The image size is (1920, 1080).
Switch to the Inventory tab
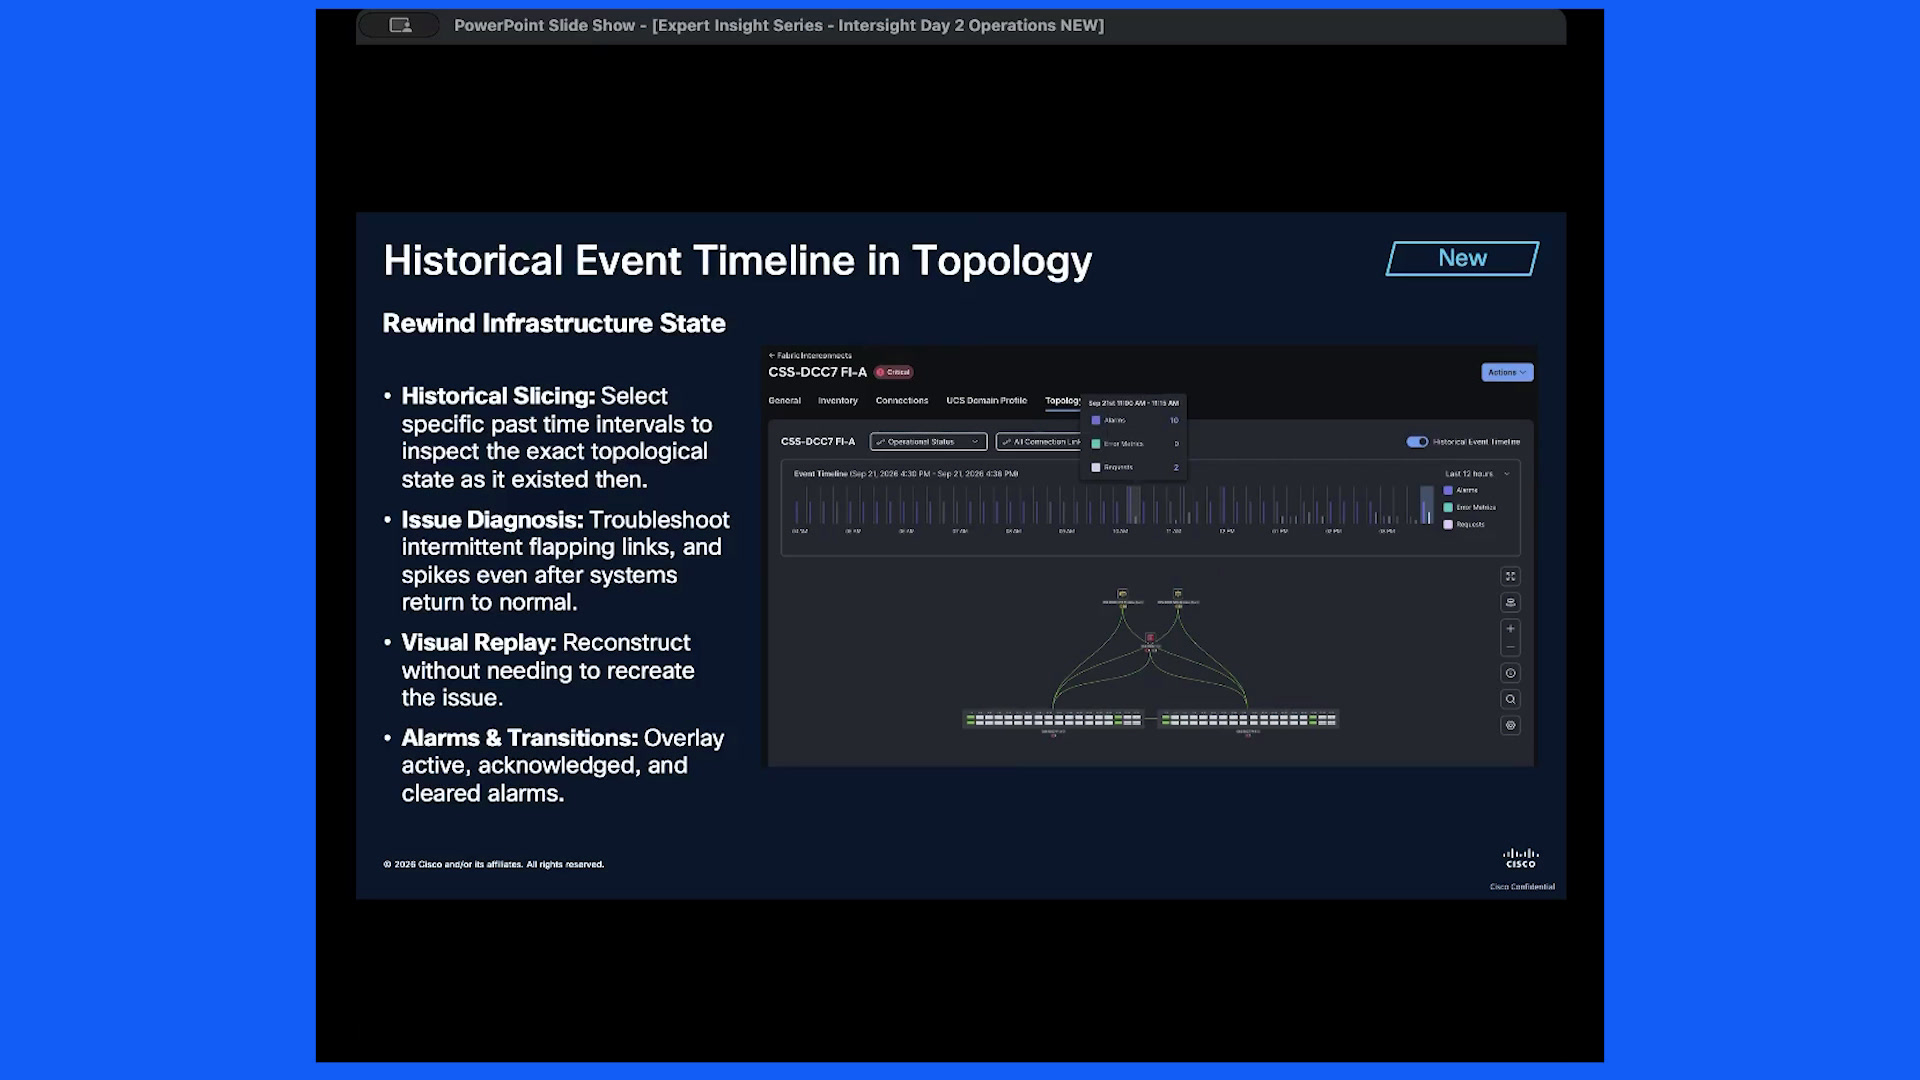pyautogui.click(x=838, y=400)
